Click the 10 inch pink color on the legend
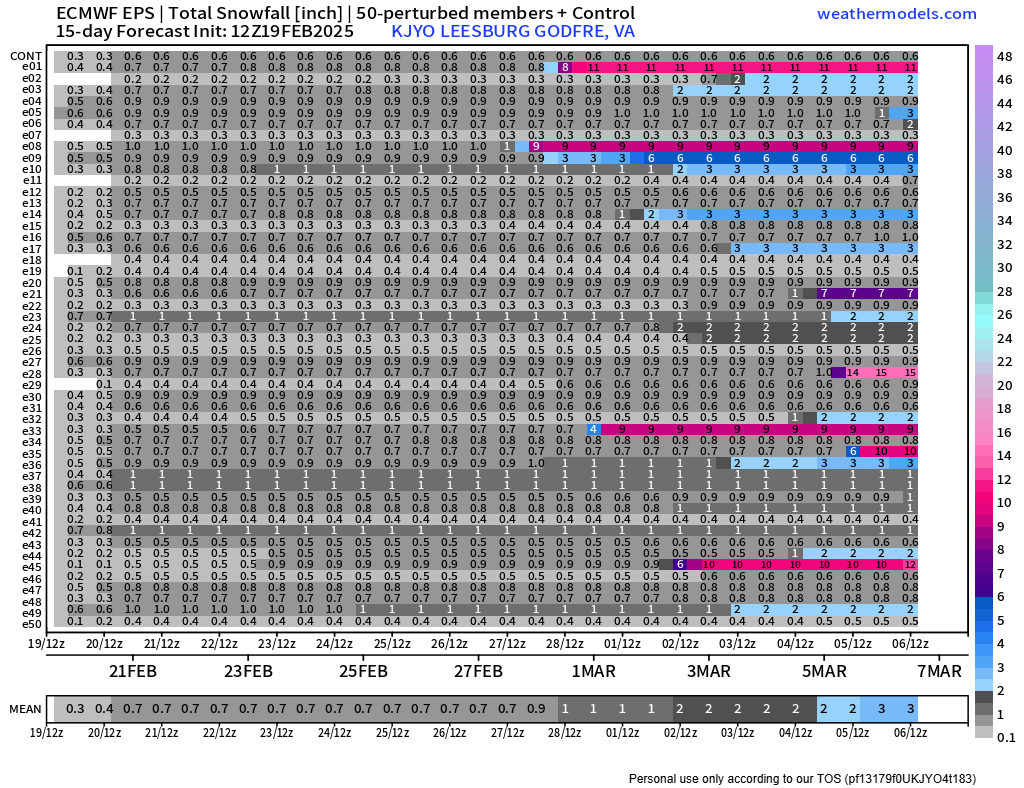1024x788 pixels. pos(984,503)
